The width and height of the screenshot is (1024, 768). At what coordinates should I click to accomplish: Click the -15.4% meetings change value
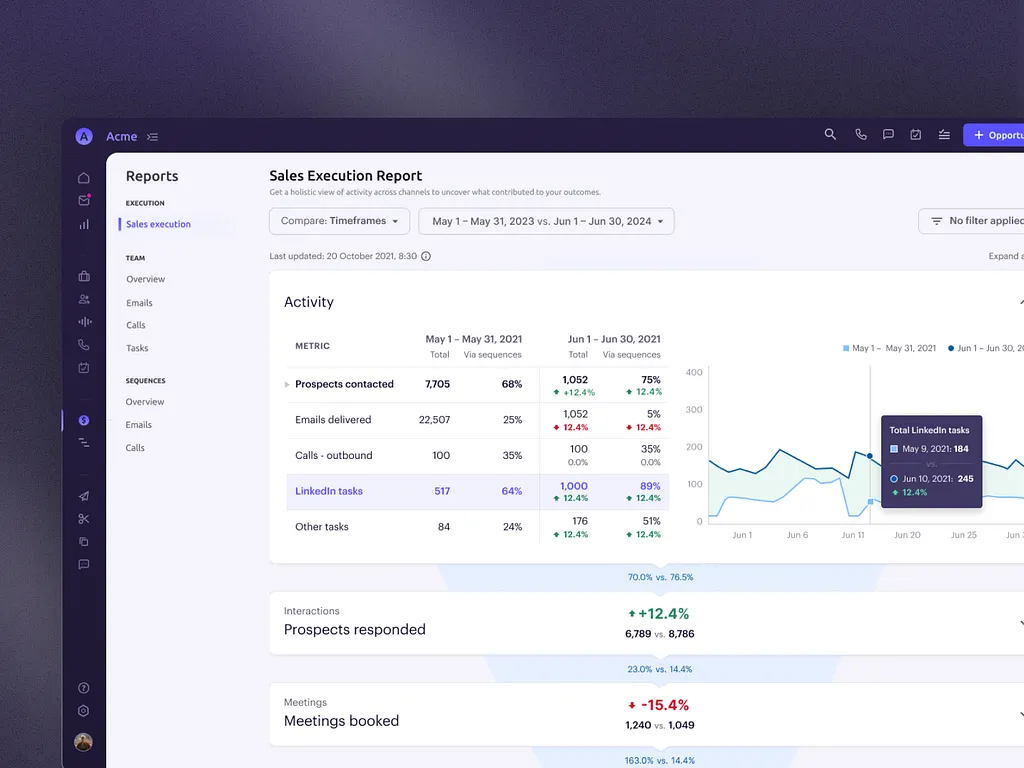(658, 705)
